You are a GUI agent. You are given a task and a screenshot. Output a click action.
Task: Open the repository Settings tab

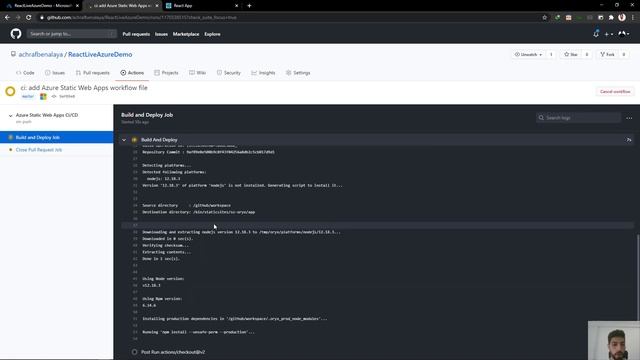pyautogui.click(x=298, y=73)
